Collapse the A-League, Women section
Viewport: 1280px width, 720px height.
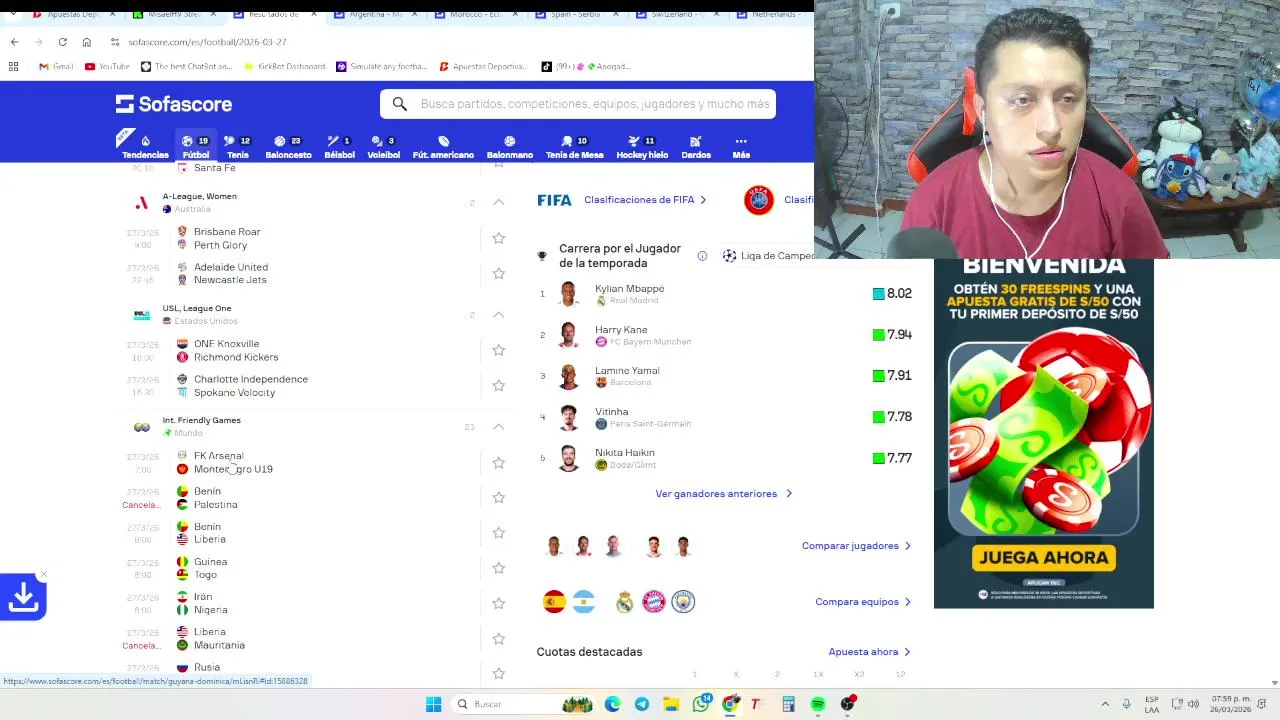coord(498,202)
